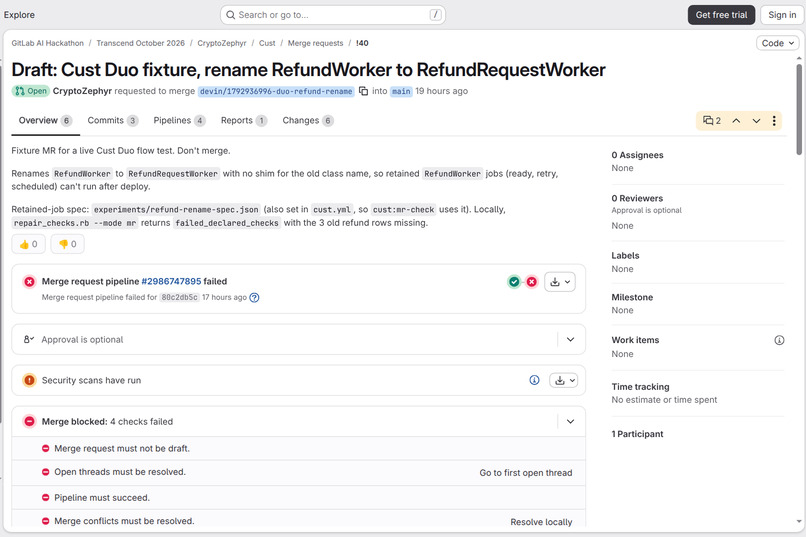The width and height of the screenshot is (806, 537).
Task: Expand the Approval is optional section
Action: point(571,339)
